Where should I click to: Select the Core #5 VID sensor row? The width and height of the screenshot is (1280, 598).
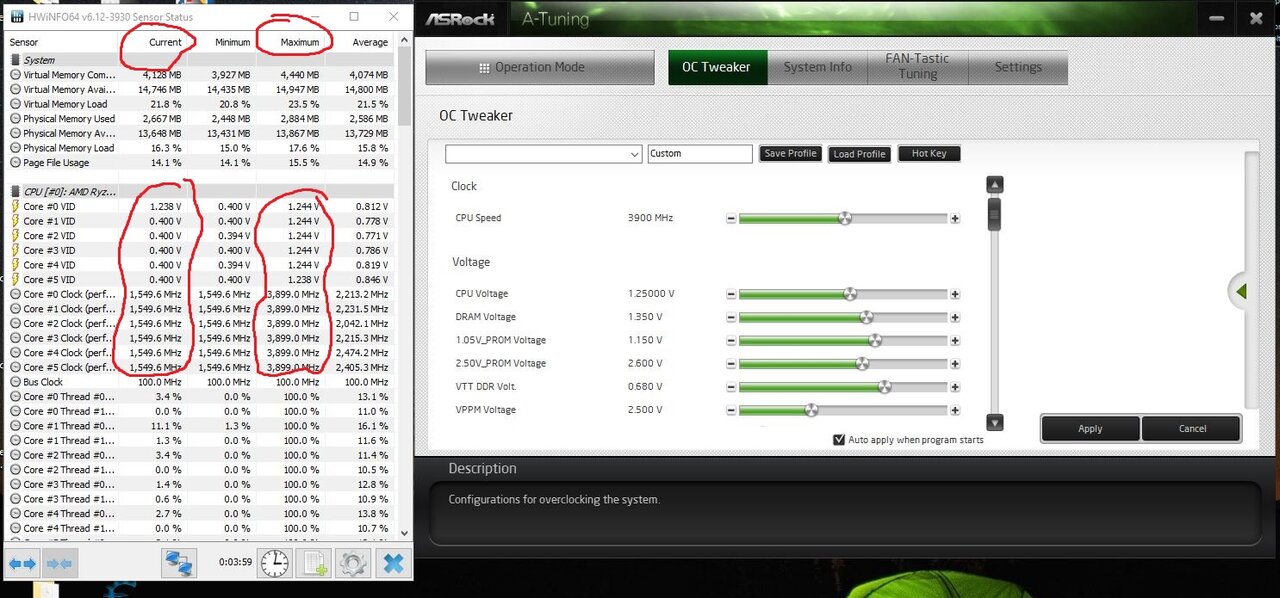point(200,279)
